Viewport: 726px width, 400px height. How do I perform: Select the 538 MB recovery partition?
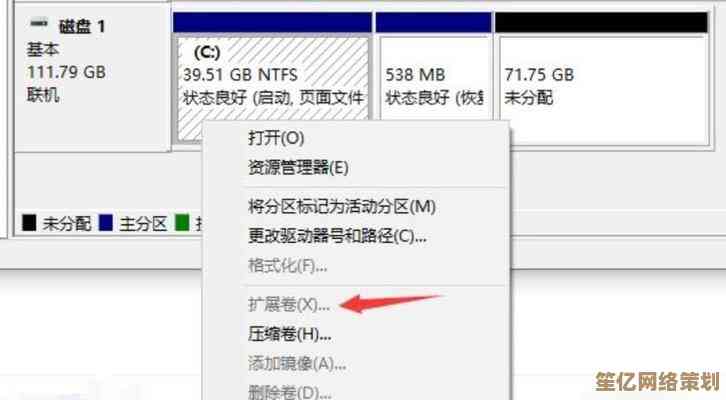pyautogui.click(x=433, y=78)
